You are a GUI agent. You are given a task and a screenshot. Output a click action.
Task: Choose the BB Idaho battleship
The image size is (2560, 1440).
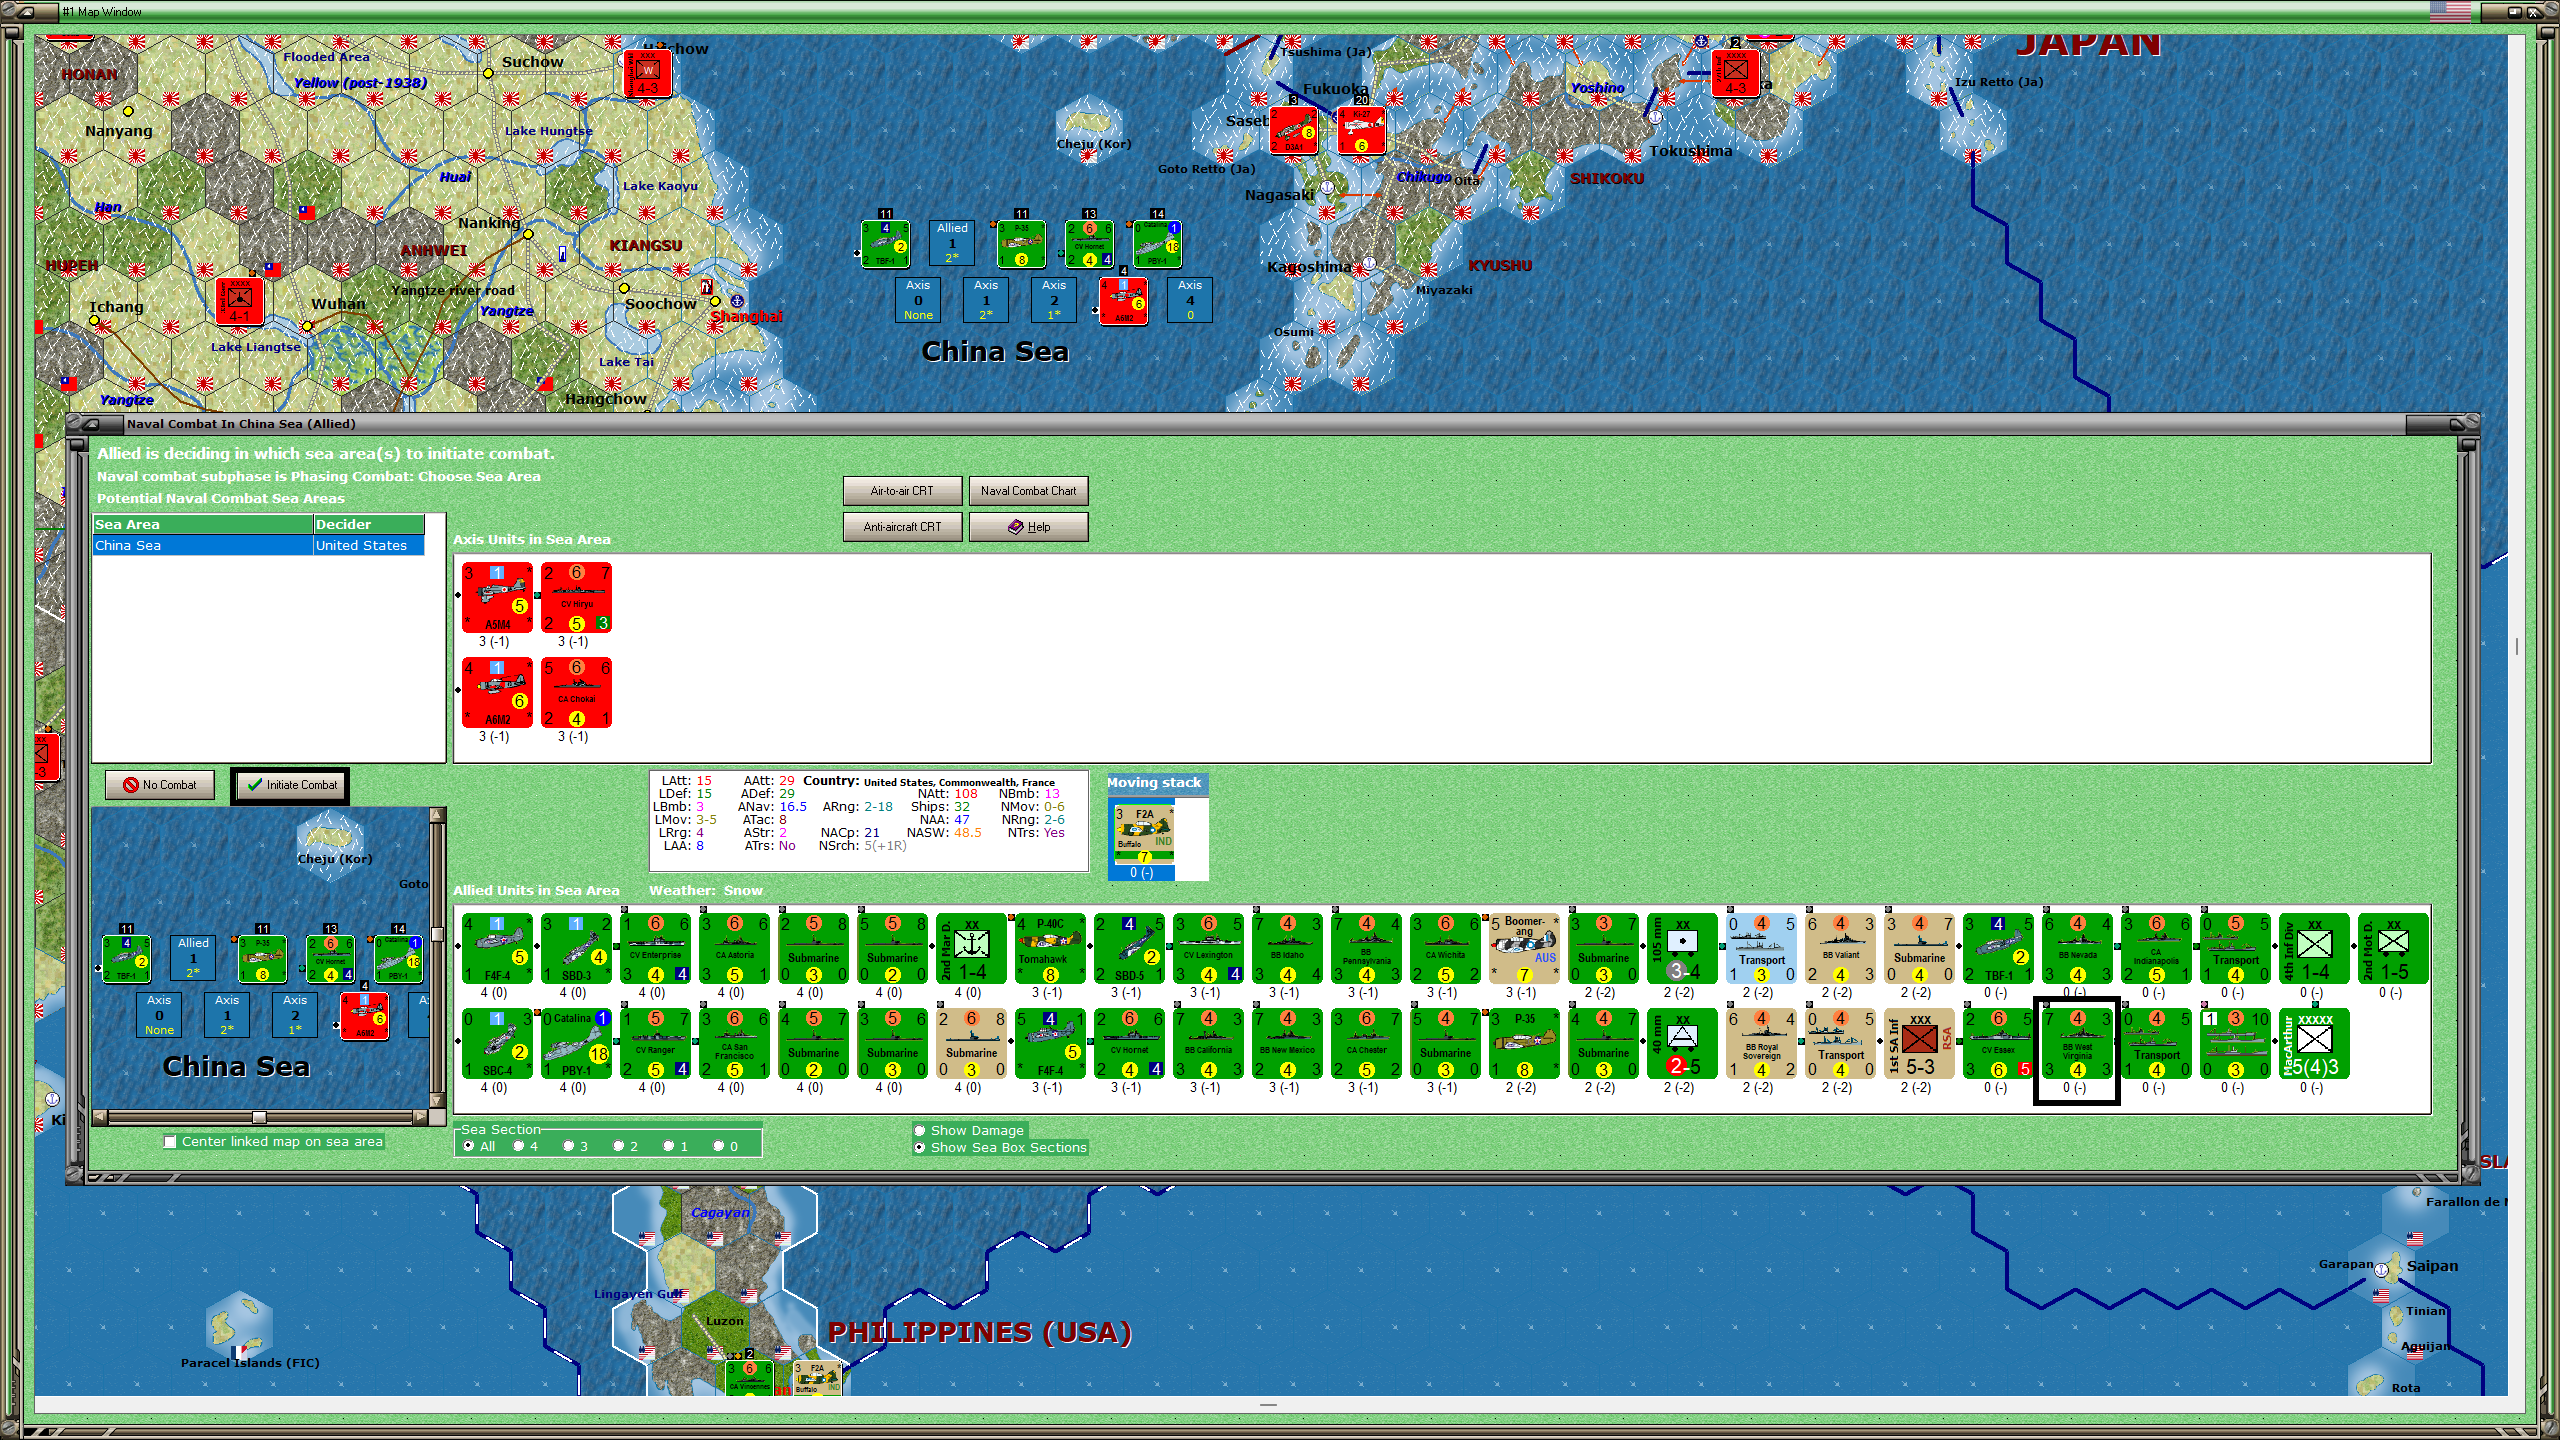1287,948
